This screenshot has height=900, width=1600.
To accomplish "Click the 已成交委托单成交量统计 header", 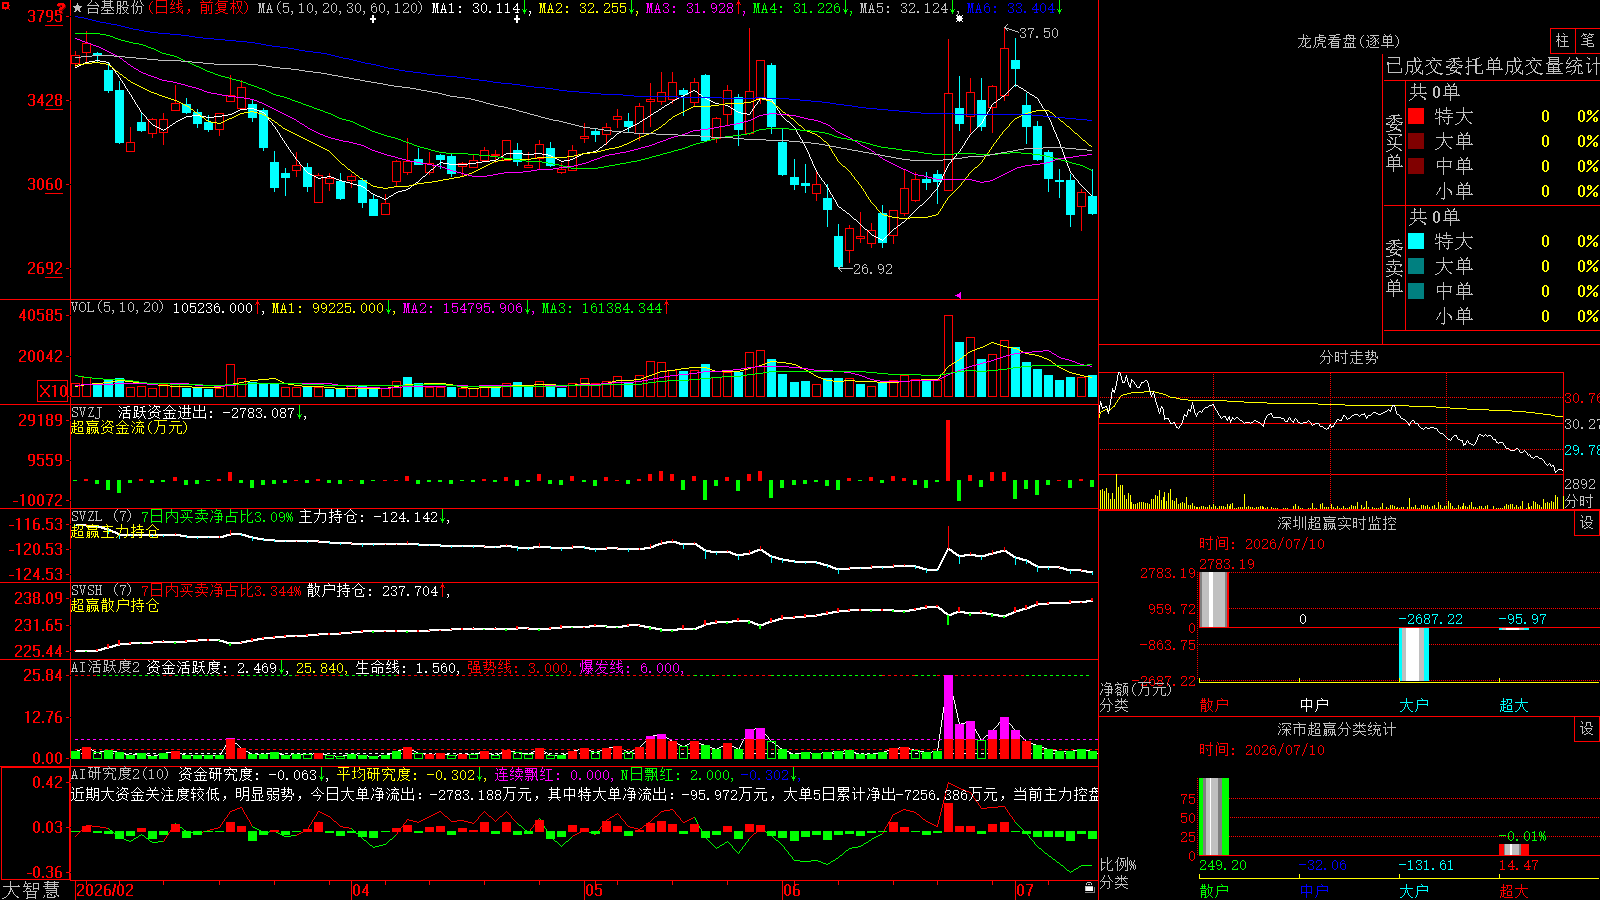I will pyautogui.click(x=1492, y=66).
